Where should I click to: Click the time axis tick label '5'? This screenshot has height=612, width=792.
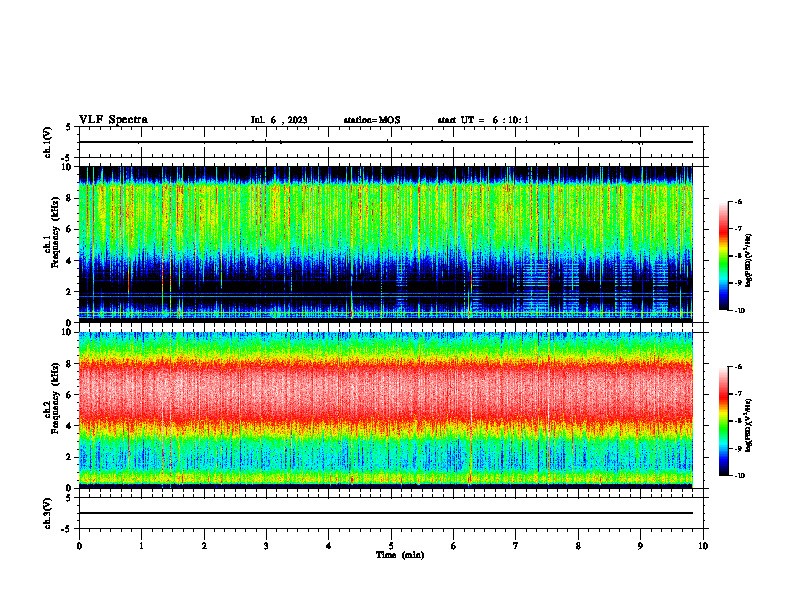coord(391,546)
